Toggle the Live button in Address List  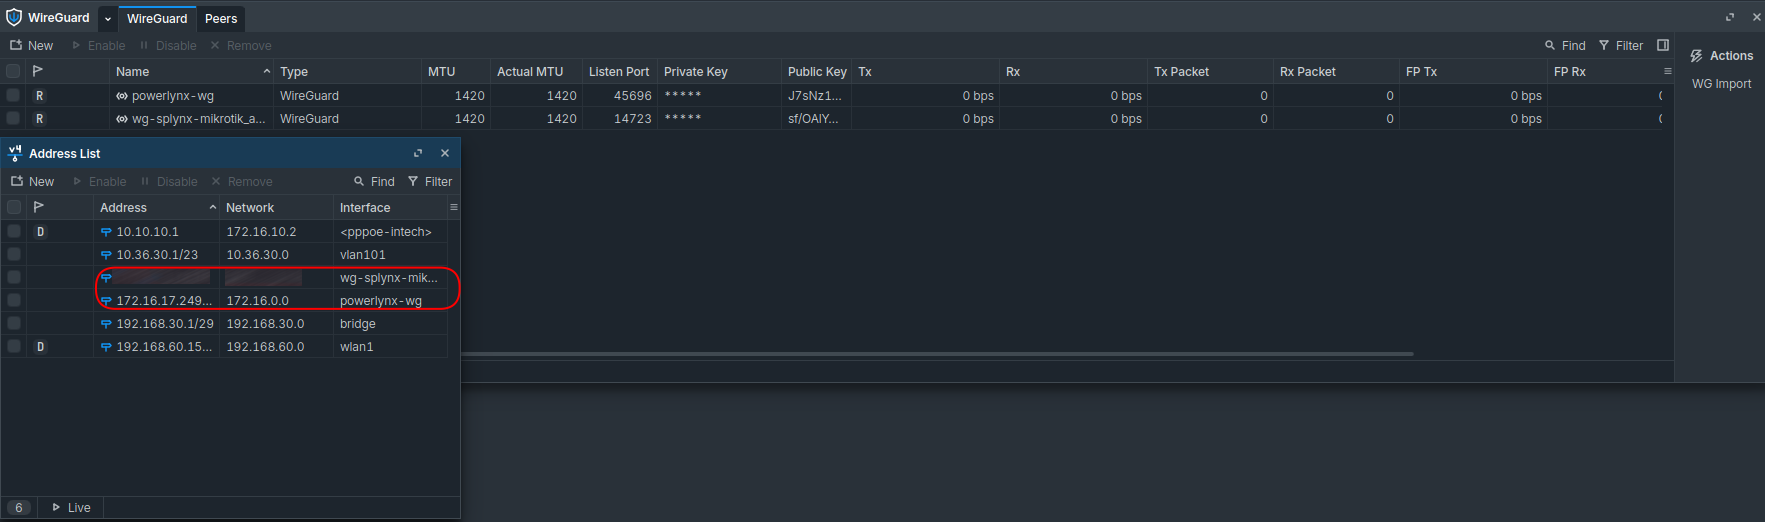(71, 508)
